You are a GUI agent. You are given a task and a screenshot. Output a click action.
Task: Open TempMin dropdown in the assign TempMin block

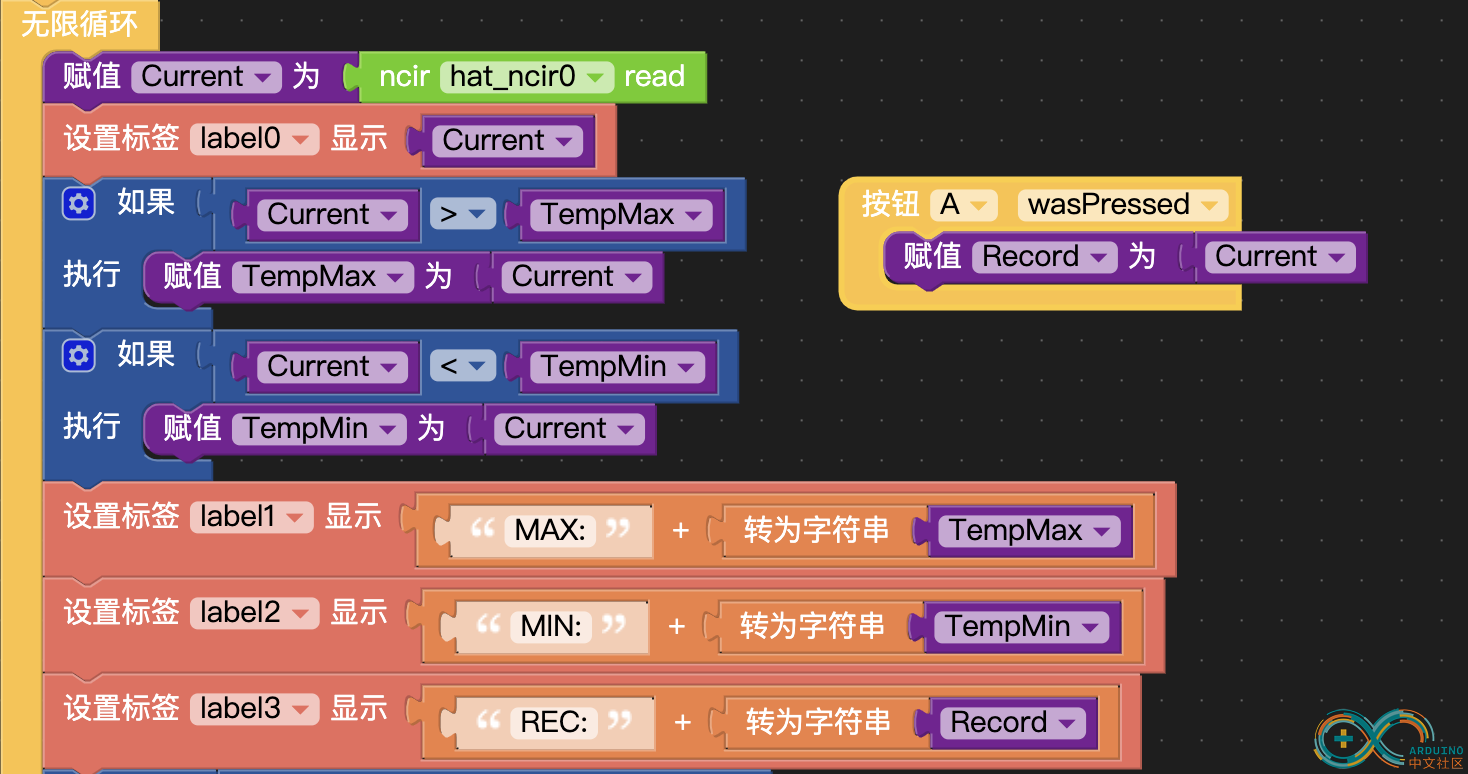click(x=318, y=429)
